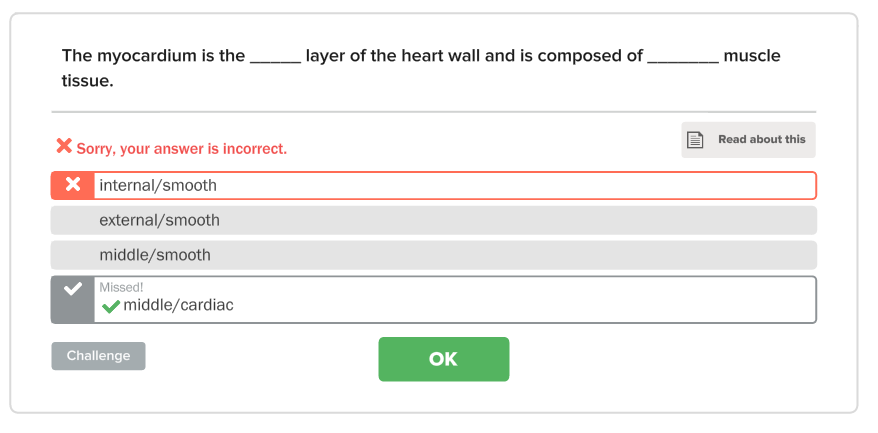Select the internal/smooth answer option

tap(433, 185)
